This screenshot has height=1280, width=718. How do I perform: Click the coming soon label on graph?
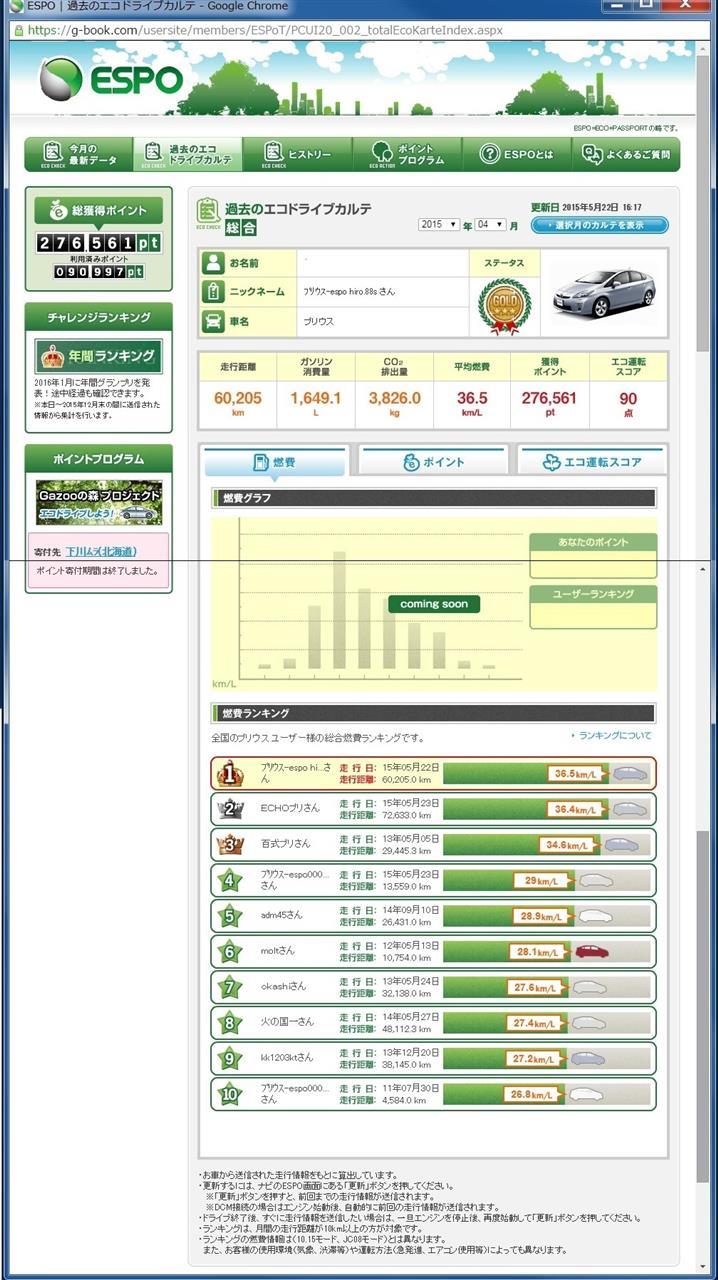434,604
